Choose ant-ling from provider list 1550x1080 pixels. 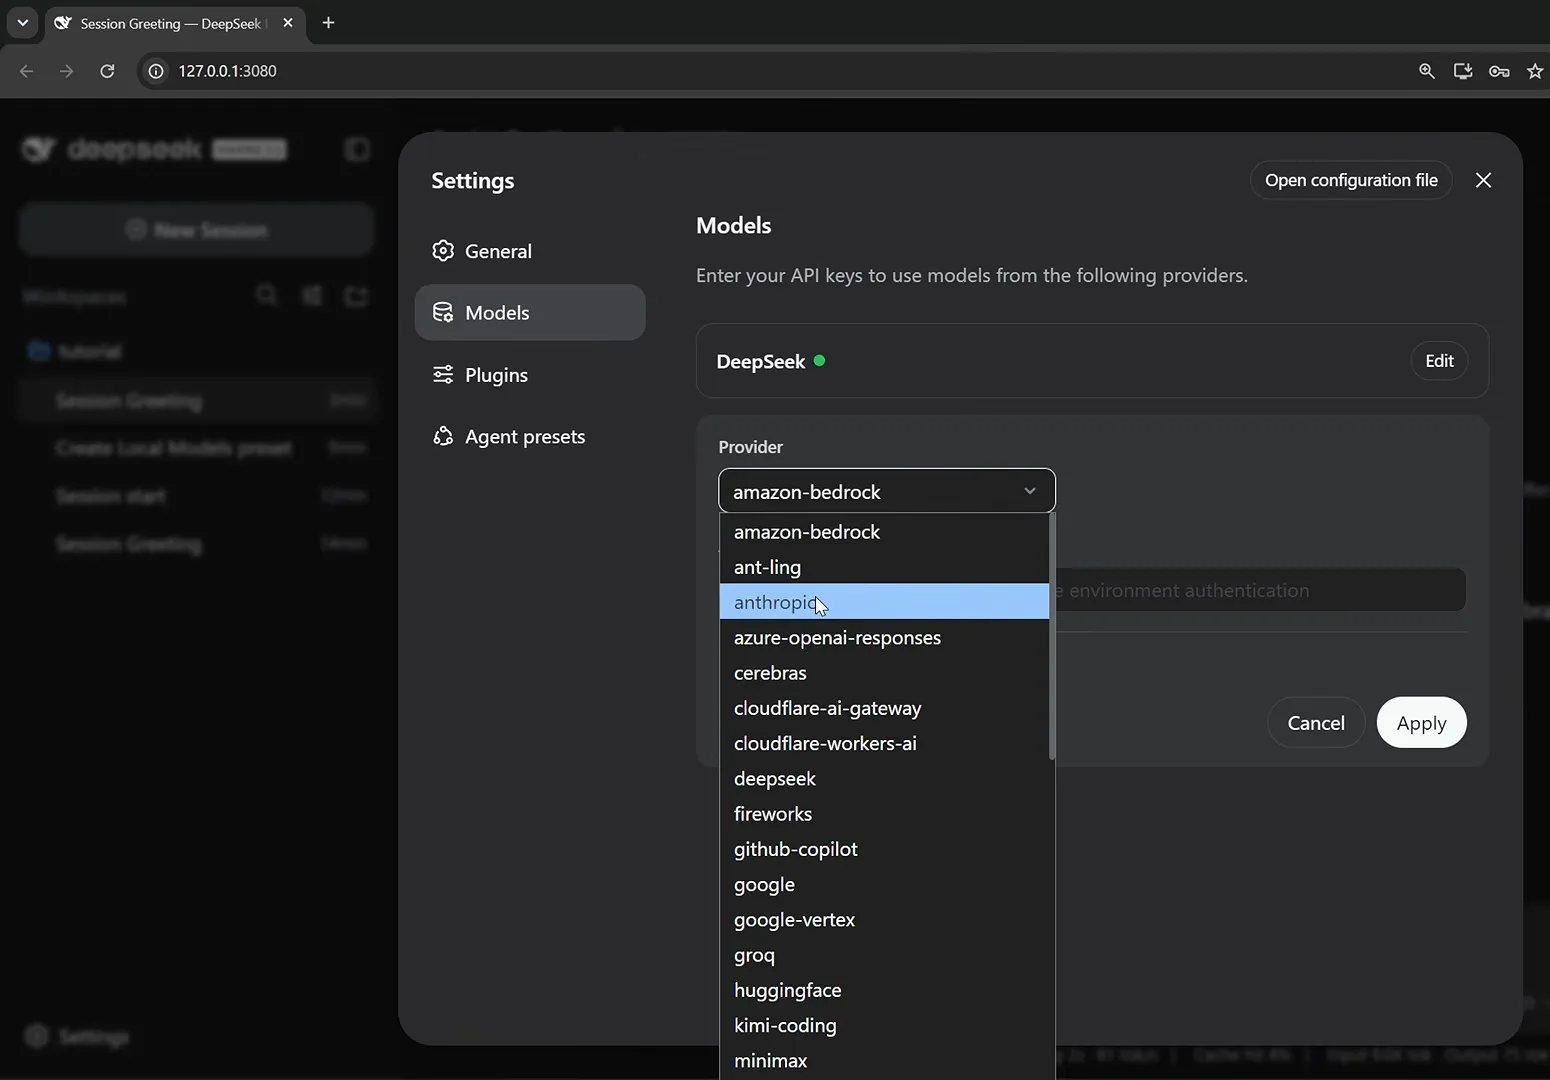point(884,567)
